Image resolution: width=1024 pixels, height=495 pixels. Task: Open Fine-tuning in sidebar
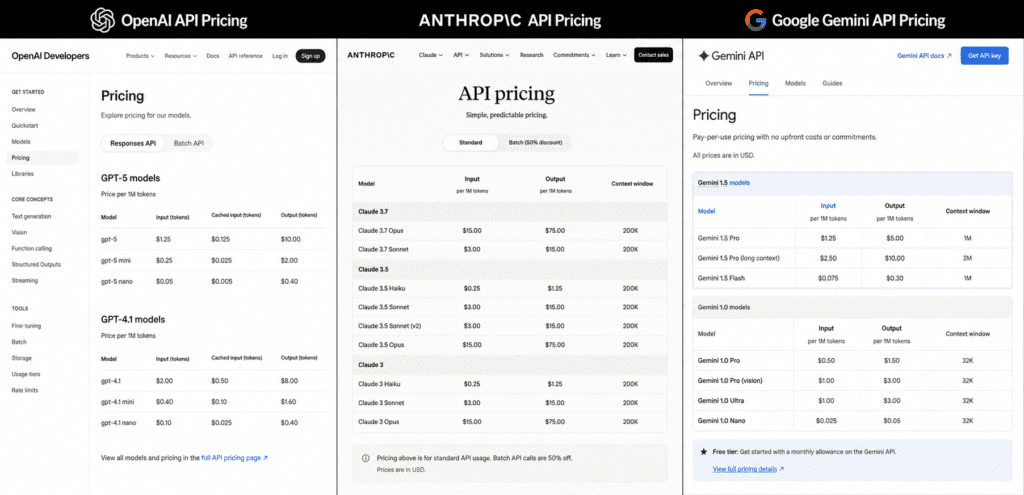tap(27, 326)
